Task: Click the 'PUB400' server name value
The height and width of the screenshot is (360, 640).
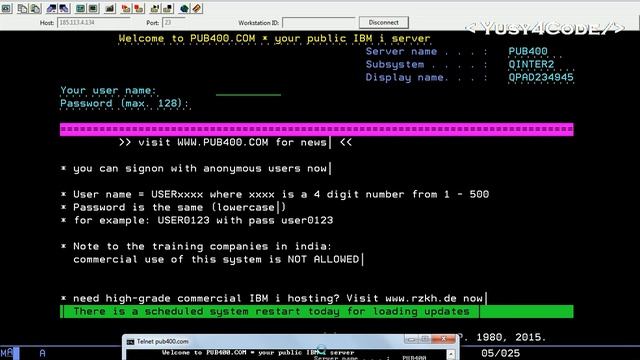Action: pyautogui.click(x=528, y=51)
